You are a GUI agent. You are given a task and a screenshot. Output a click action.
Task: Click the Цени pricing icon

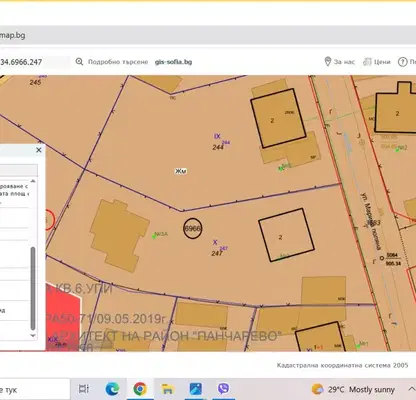point(367,62)
